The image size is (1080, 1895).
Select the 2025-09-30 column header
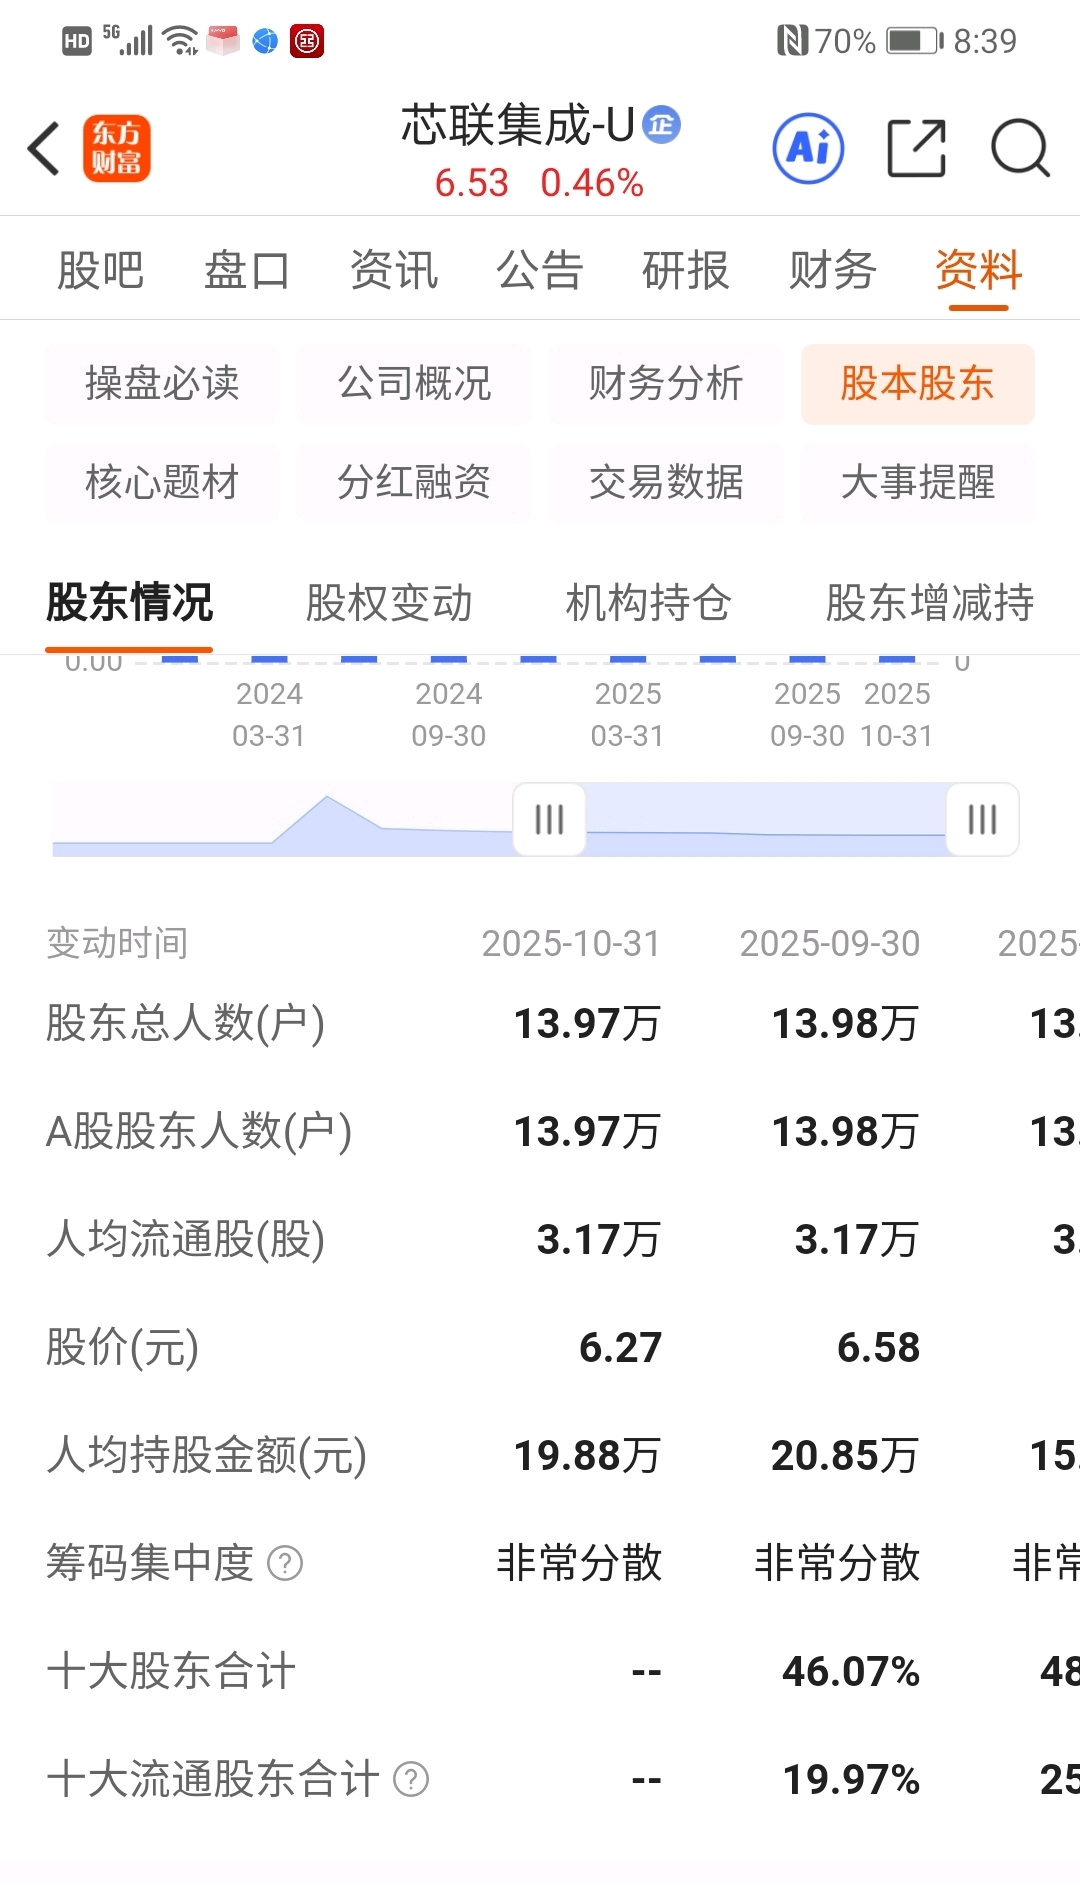click(x=830, y=943)
